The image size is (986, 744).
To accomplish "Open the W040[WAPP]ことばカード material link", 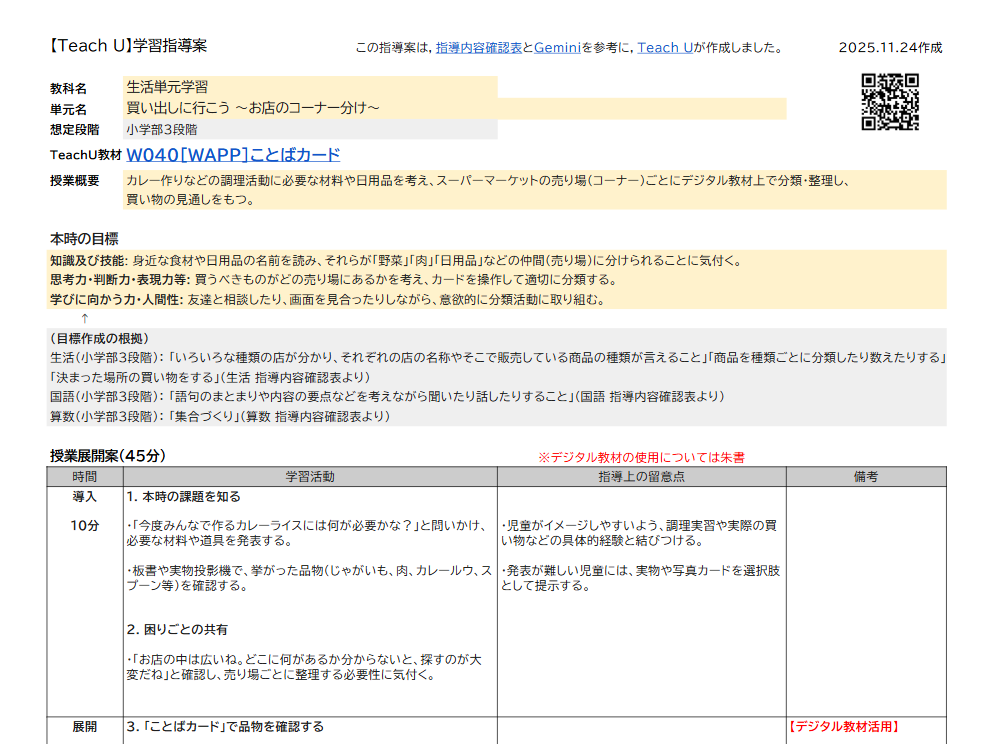I will 234,155.
